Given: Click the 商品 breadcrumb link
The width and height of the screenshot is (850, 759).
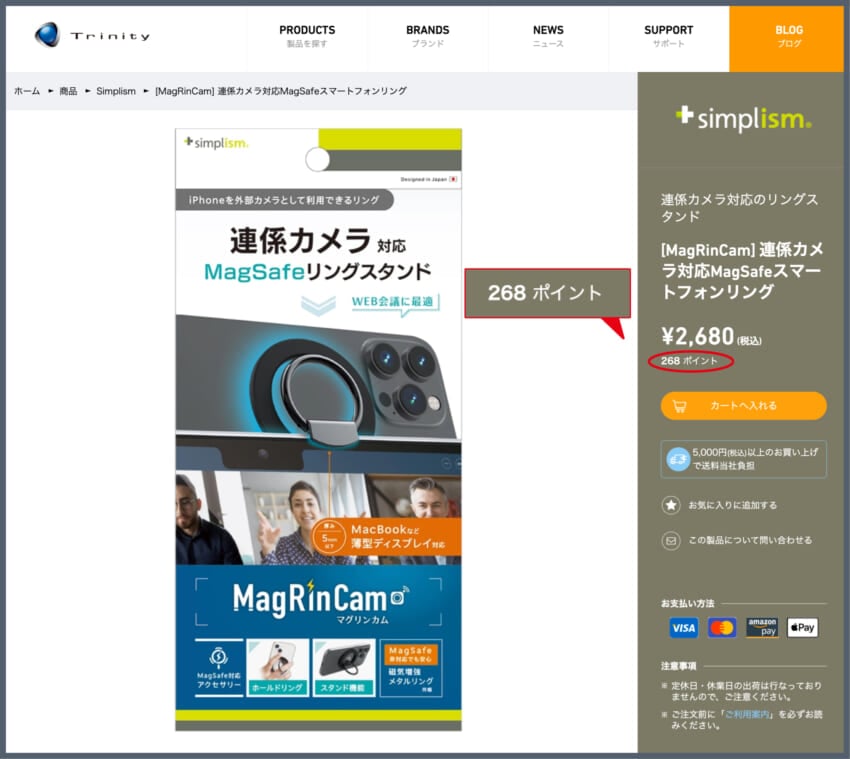Looking at the screenshot, I should pyautogui.click(x=68, y=91).
